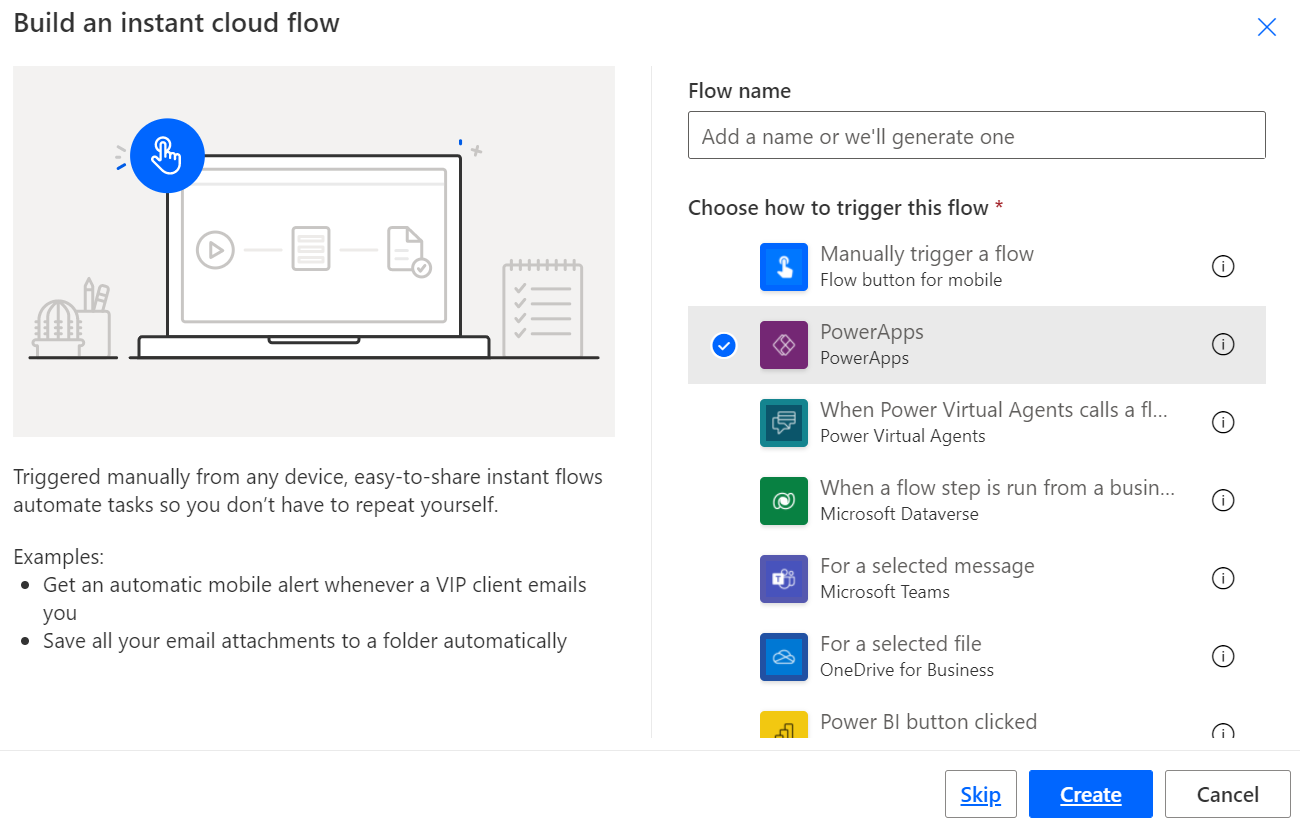1300x825 pixels.
Task: Click the Flow name input field
Action: click(x=977, y=135)
